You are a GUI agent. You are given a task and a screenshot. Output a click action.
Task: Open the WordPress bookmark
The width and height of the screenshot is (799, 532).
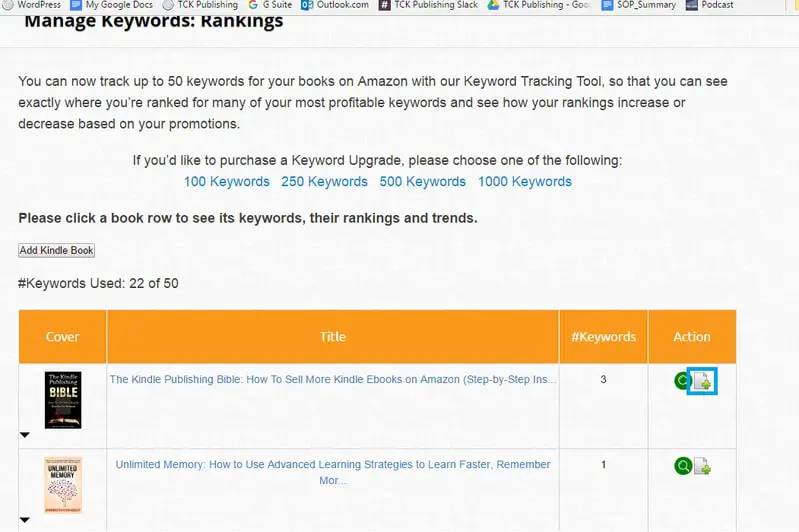pyautogui.click(x=32, y=5)
